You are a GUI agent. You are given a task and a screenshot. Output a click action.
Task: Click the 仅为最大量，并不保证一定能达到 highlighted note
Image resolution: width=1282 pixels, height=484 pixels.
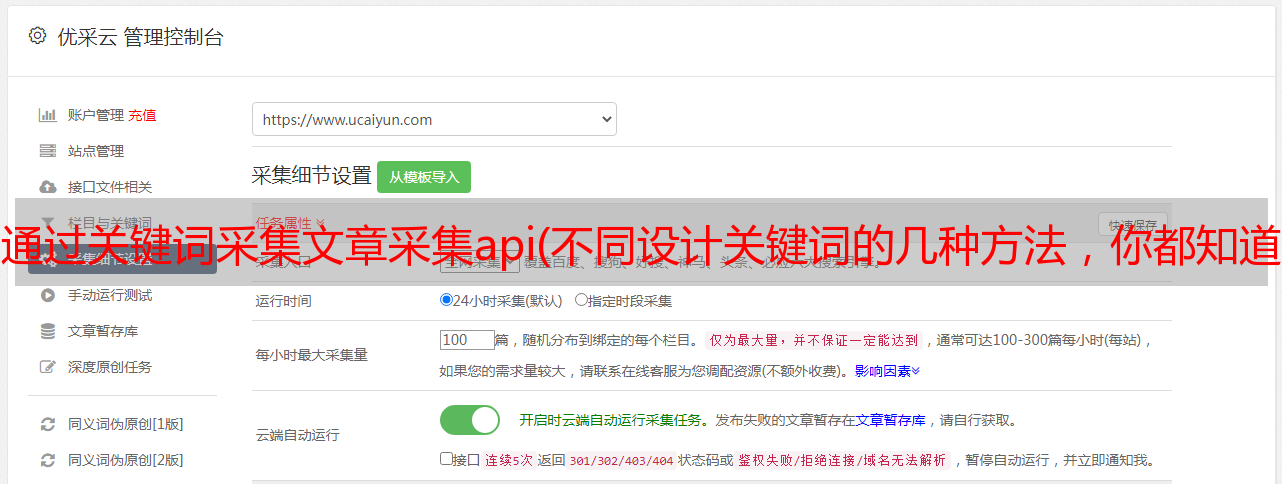815,340
